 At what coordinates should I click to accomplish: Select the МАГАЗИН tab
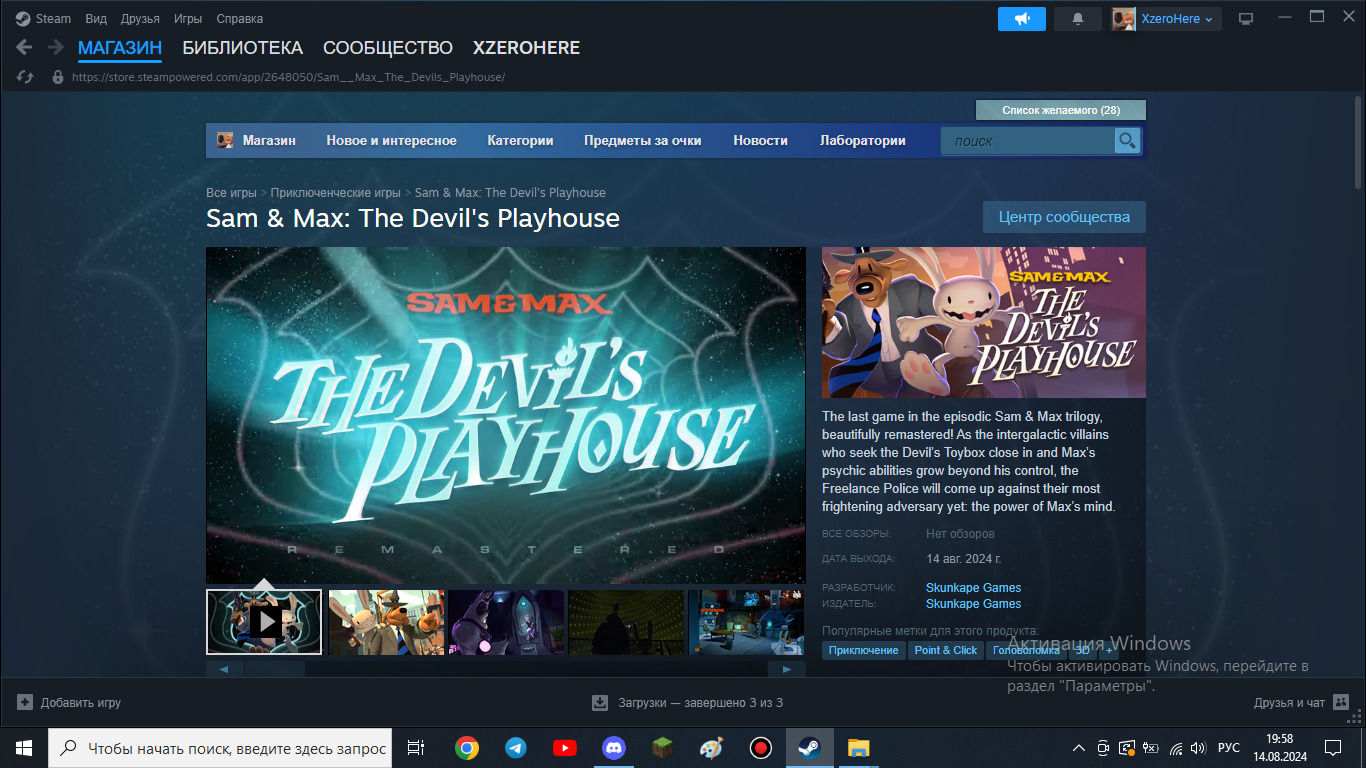pos(120,48)
